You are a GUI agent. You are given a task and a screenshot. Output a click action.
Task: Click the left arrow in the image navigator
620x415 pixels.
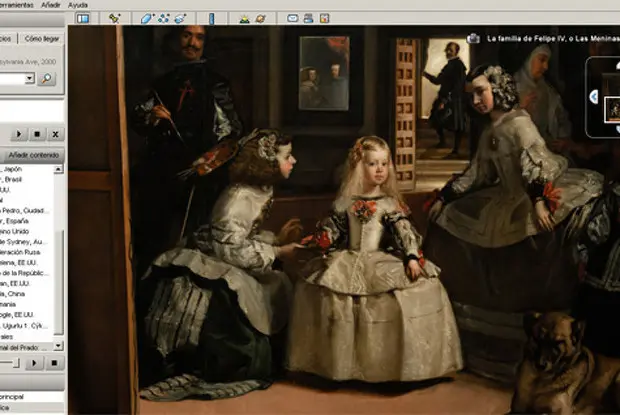(x=594, y=97)
